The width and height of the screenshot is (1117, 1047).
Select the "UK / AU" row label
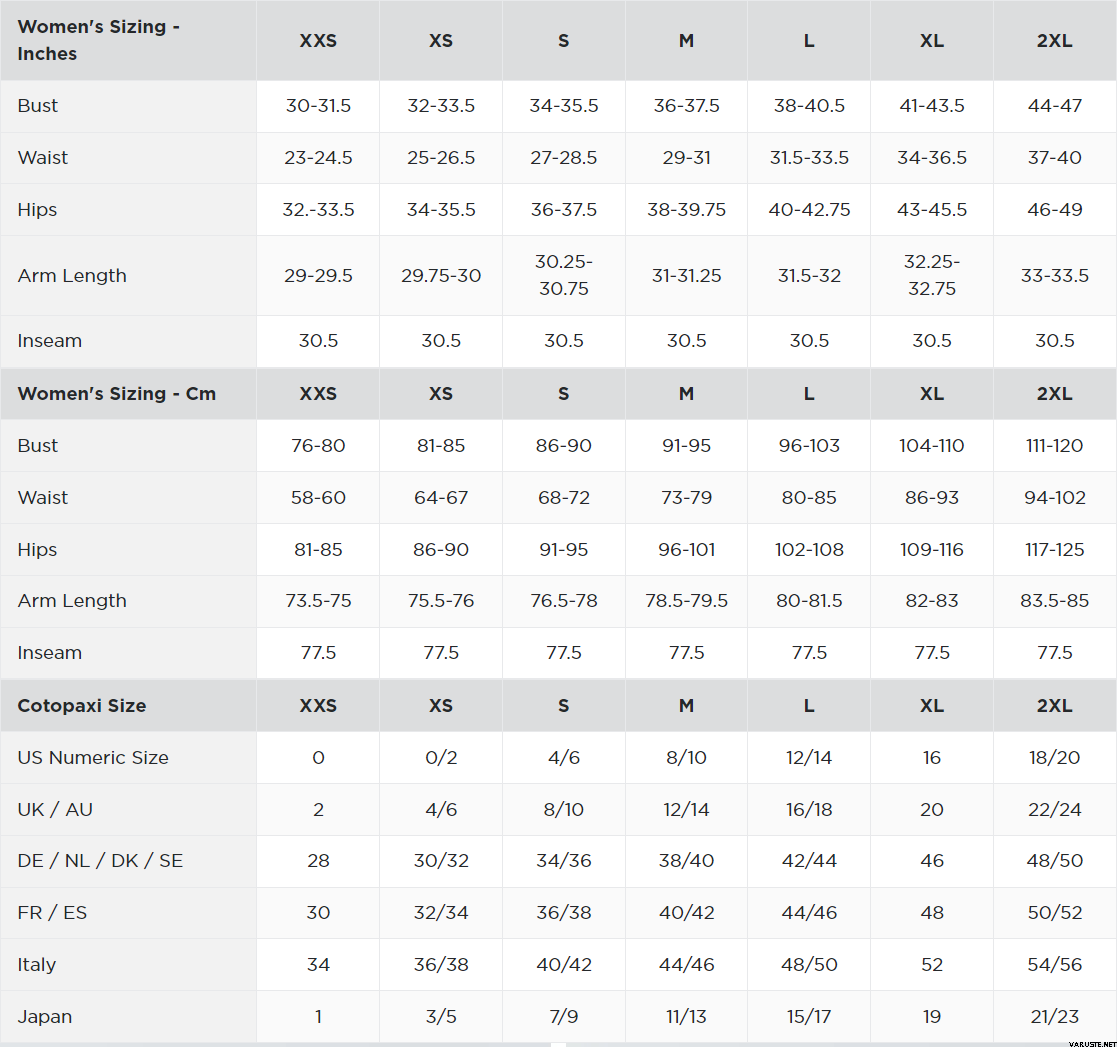(x=55, y=810)
